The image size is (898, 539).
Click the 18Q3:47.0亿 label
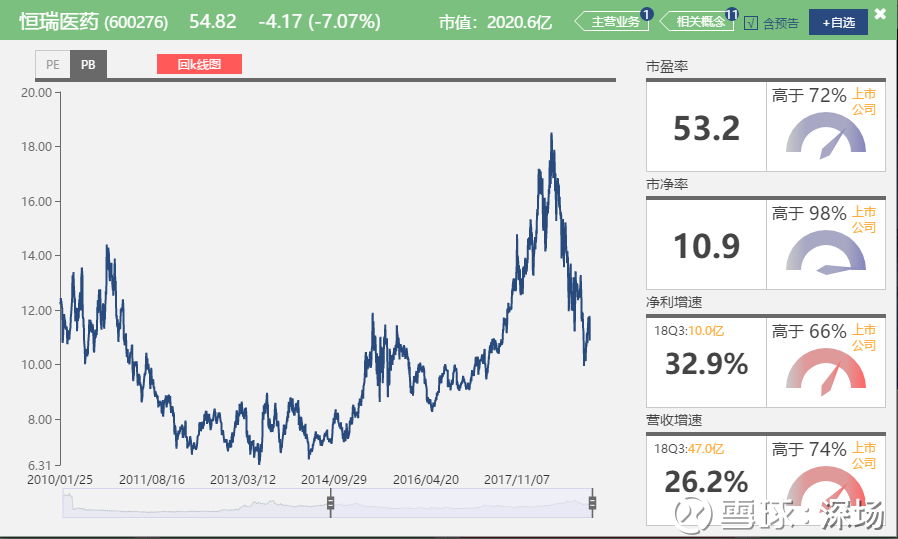click(x=689, y=449)
